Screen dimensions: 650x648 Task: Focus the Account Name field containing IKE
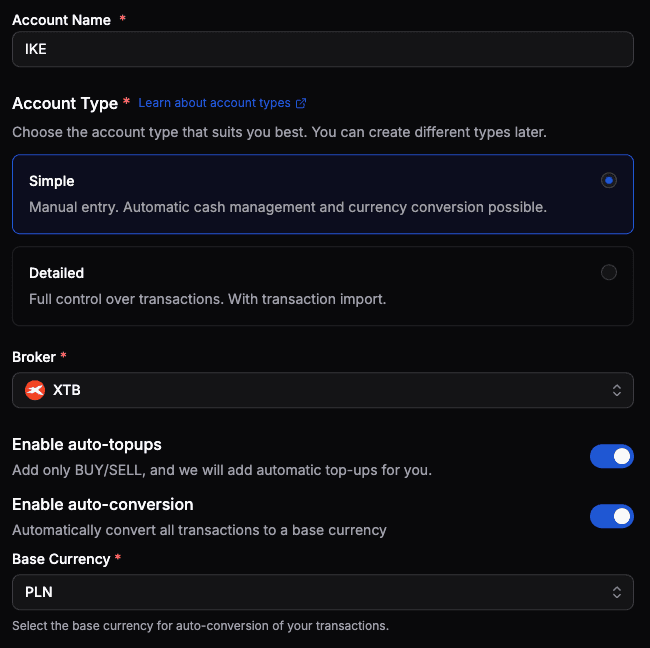click(x=322, y=49)
